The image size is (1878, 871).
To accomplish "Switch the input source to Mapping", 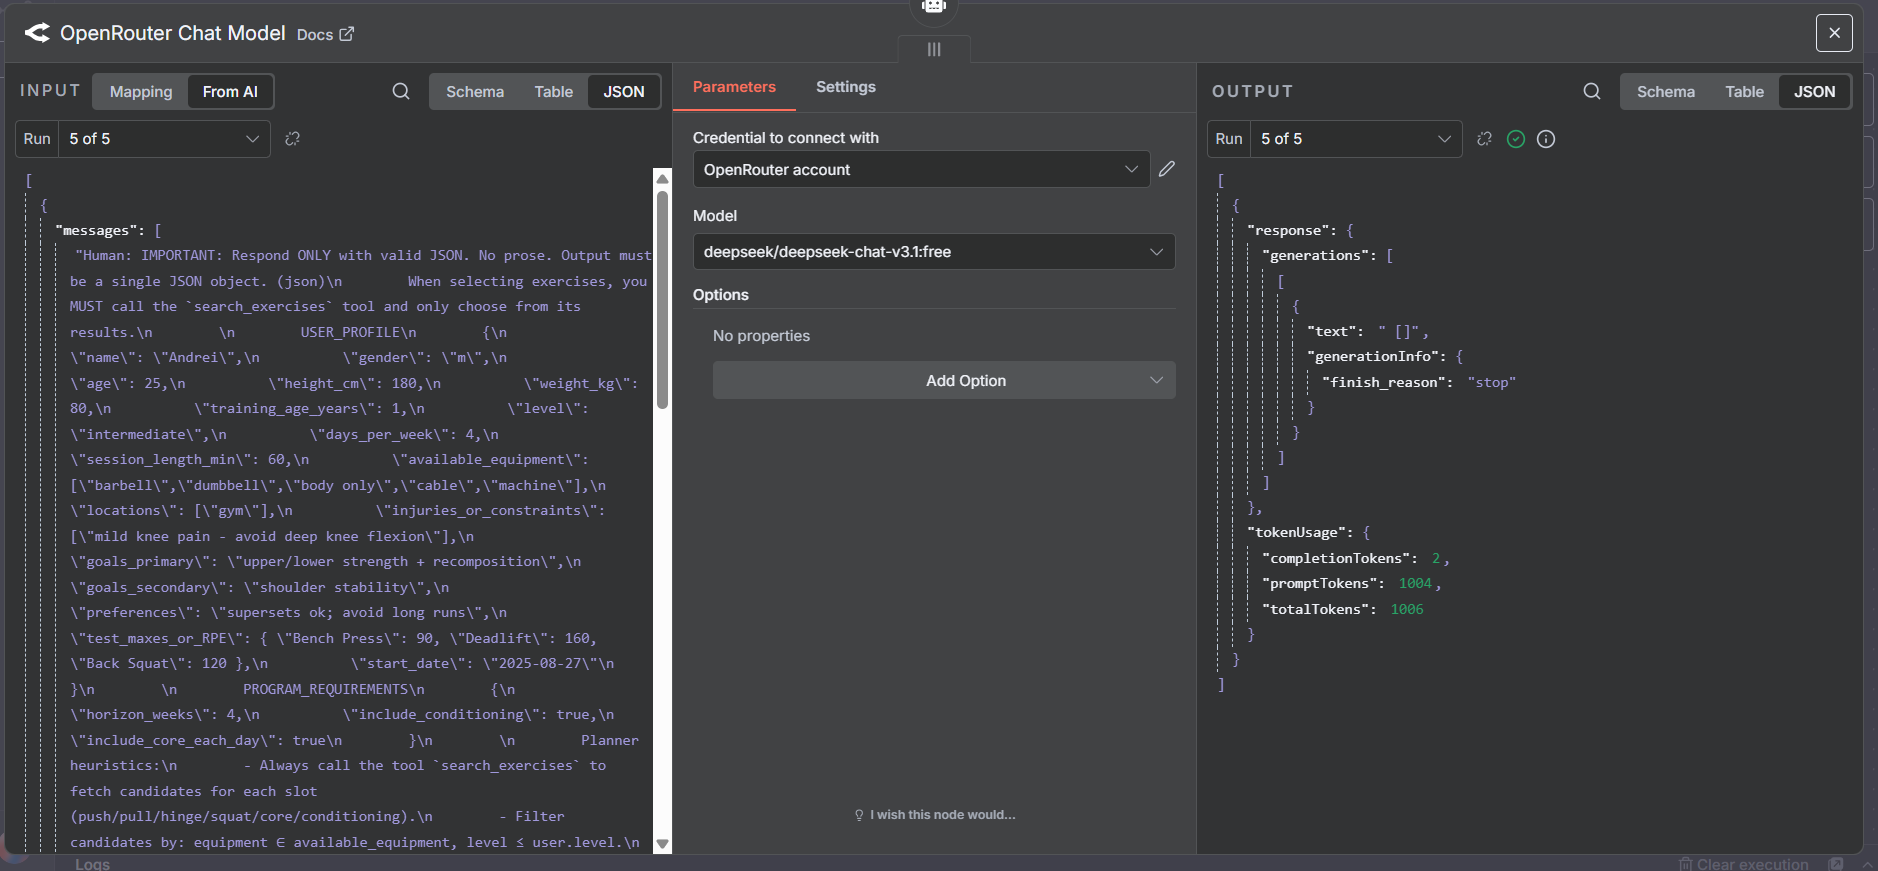I will 141,91.
